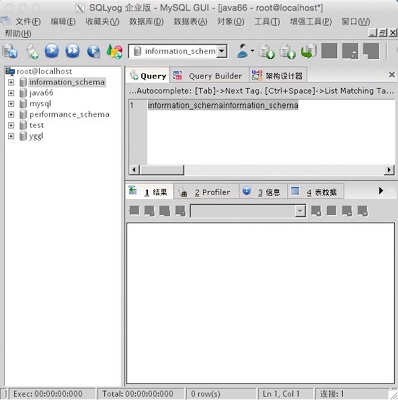This screenshot has width=398, height=400.
Task: Open the user manager icon
Action: pyautogui.click(x=244, y=51)
